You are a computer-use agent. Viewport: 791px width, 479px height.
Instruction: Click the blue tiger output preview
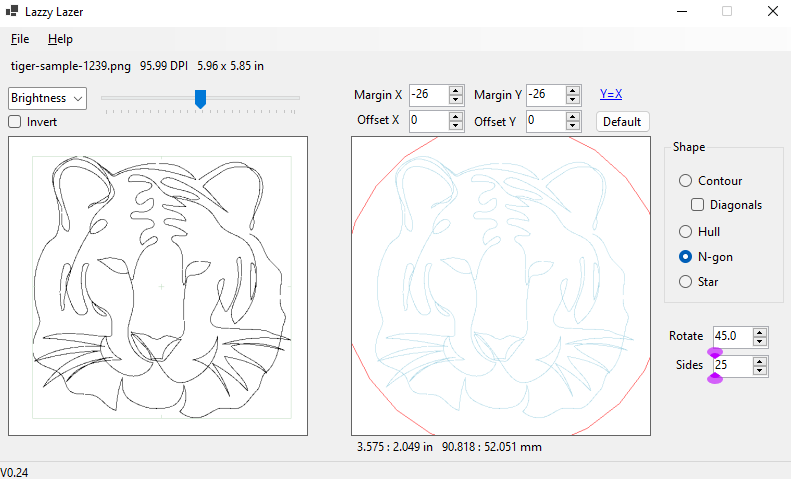pyautogui.click(x=501, y=286)
